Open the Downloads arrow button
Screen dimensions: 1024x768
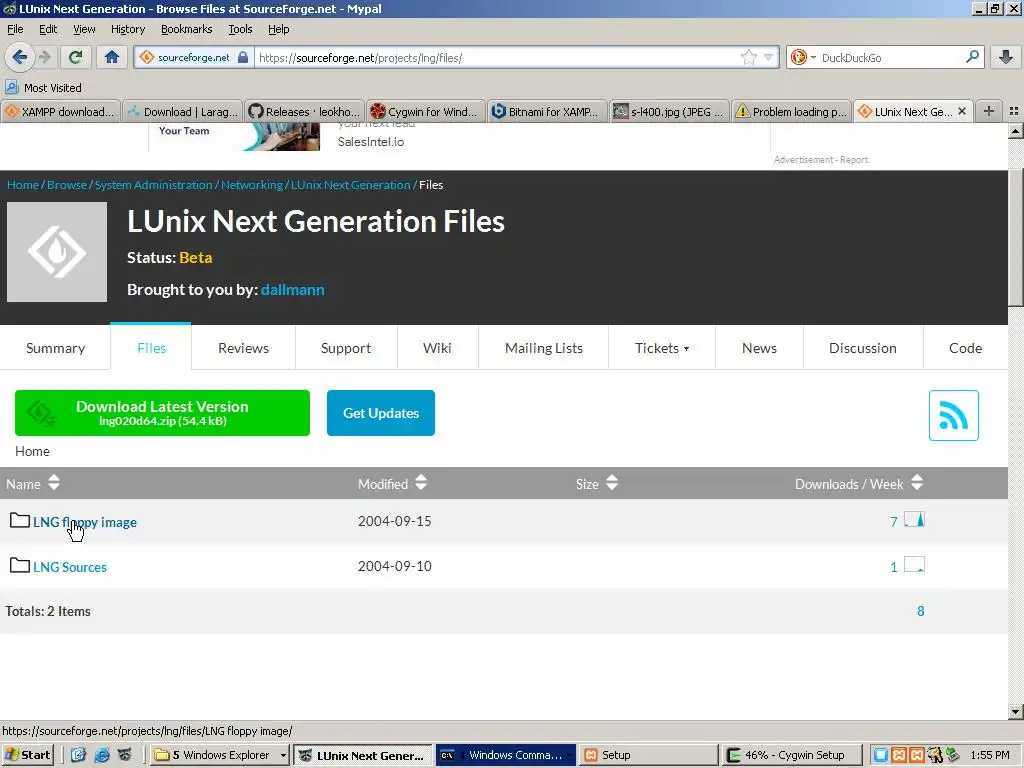point(1006,57)
